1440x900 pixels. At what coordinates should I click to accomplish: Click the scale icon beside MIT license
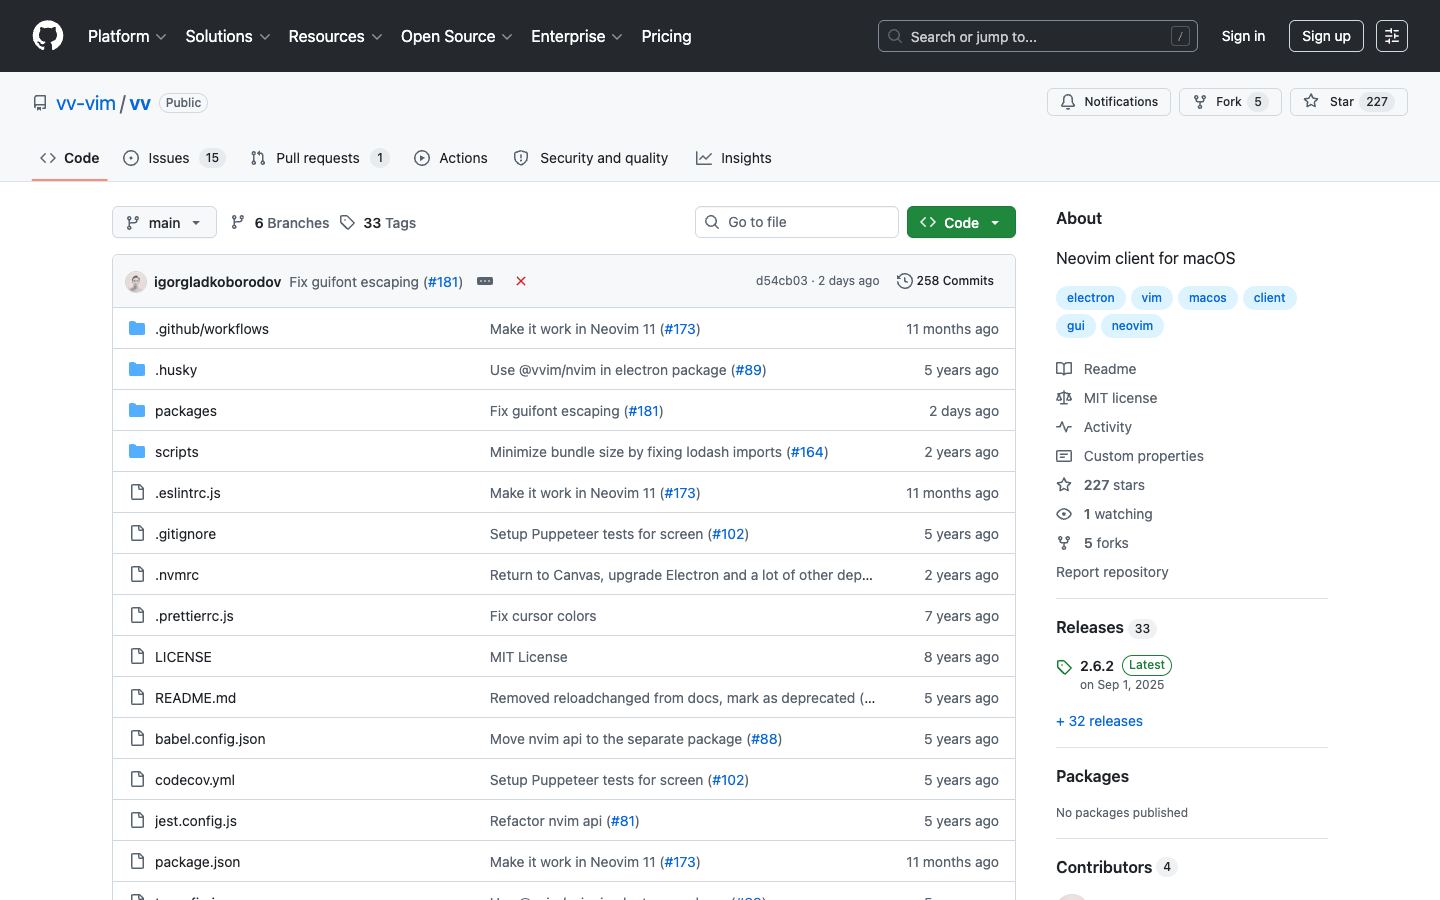coord(1064,398)
